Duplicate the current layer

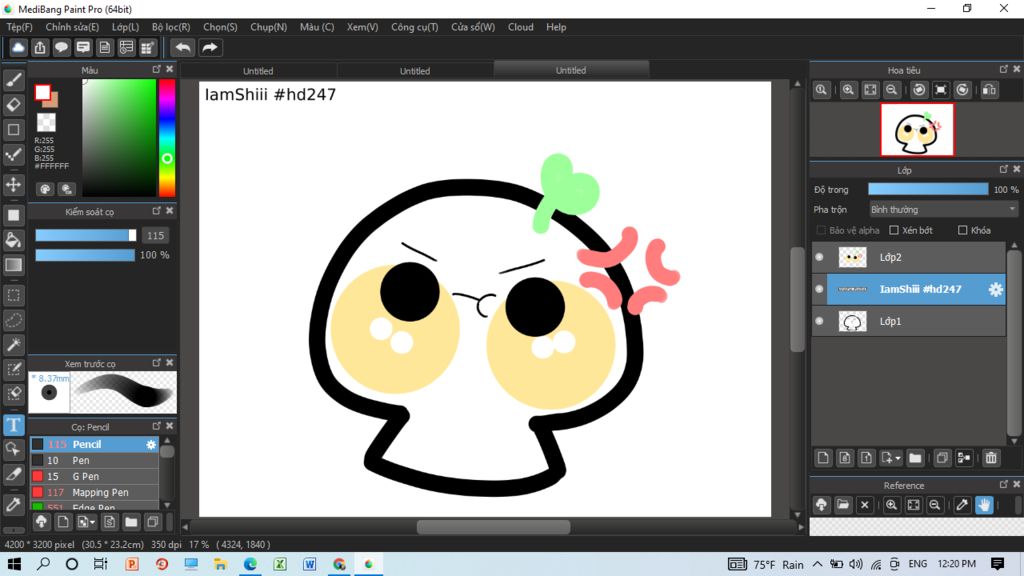[942, 458]
